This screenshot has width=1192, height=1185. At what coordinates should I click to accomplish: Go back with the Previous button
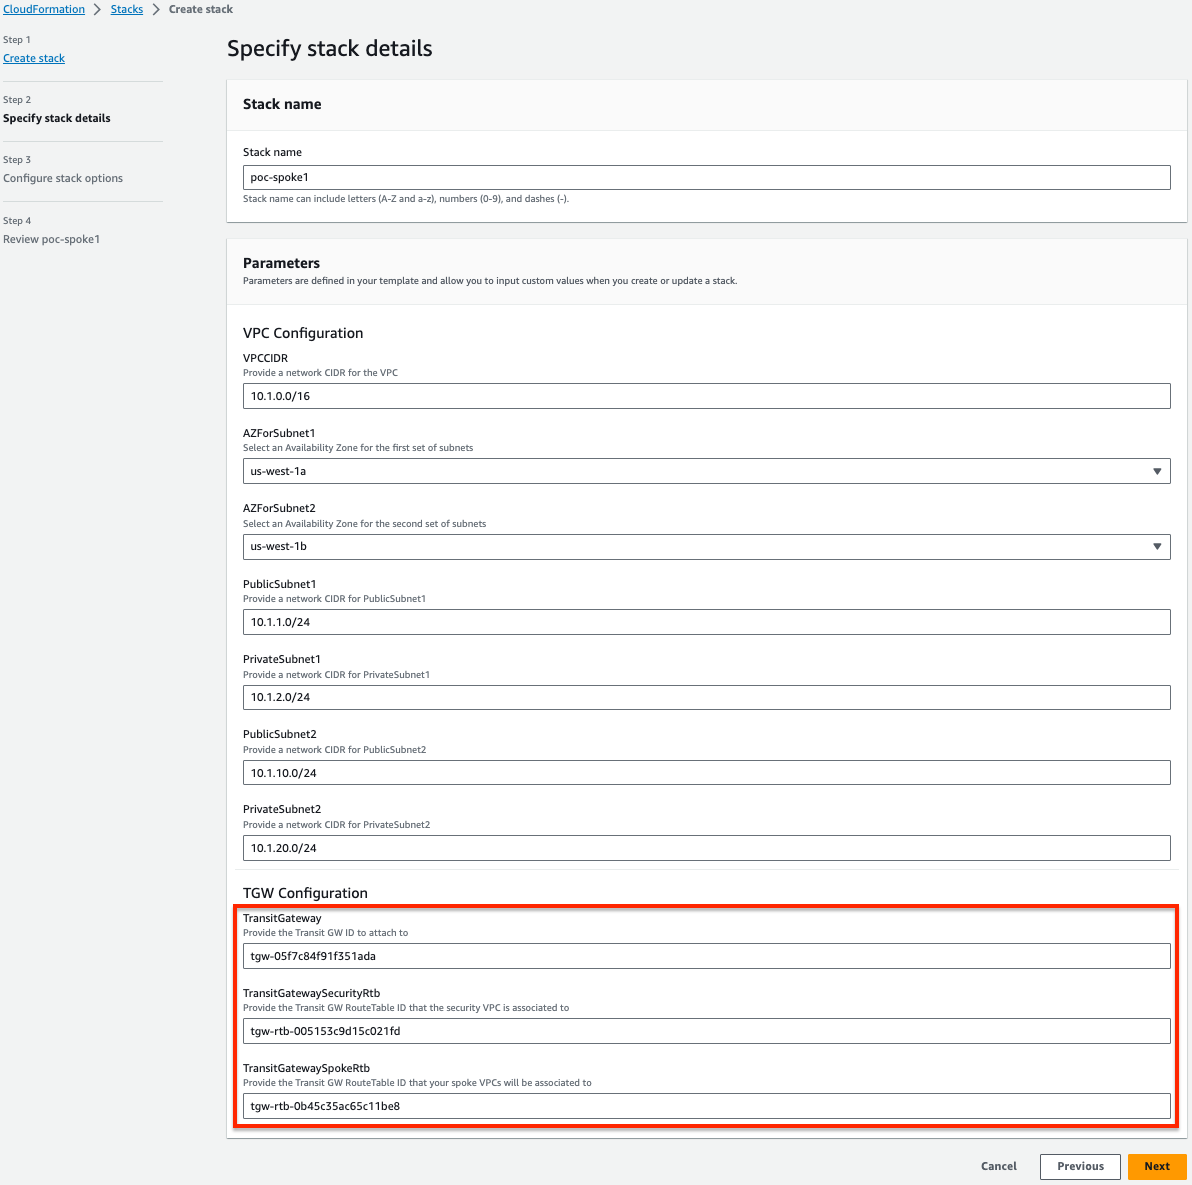tap(1080, 1166)
